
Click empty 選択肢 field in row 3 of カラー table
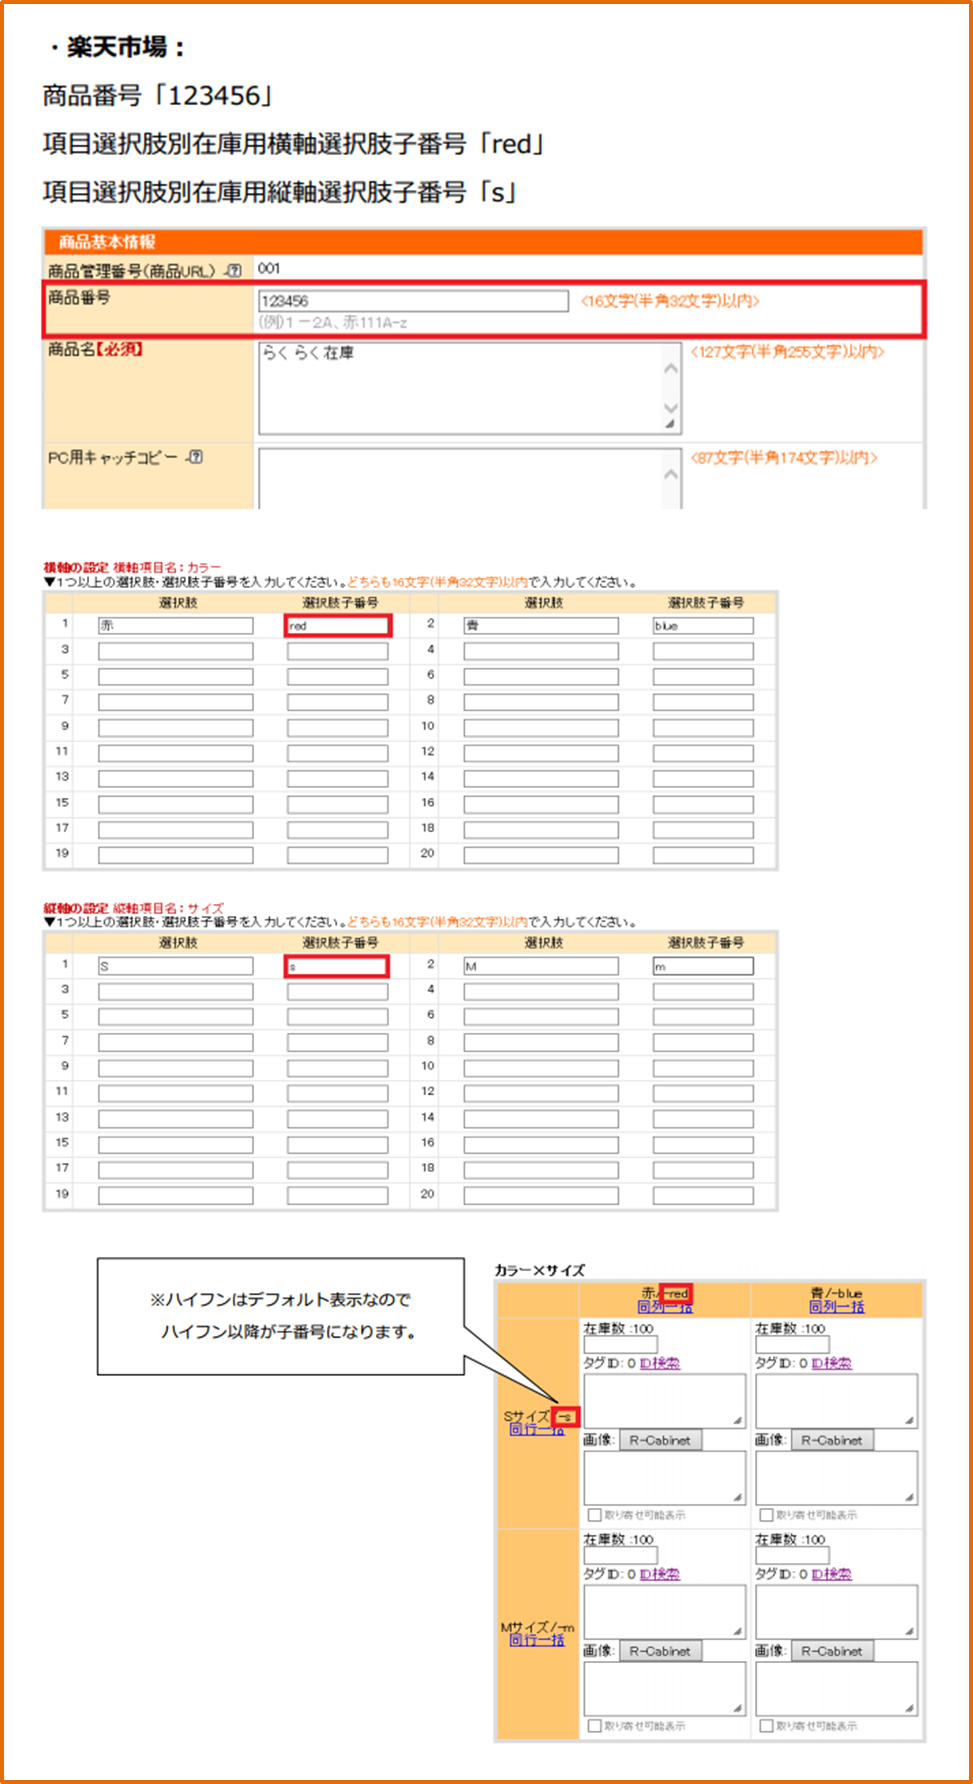tap(175, 651)
